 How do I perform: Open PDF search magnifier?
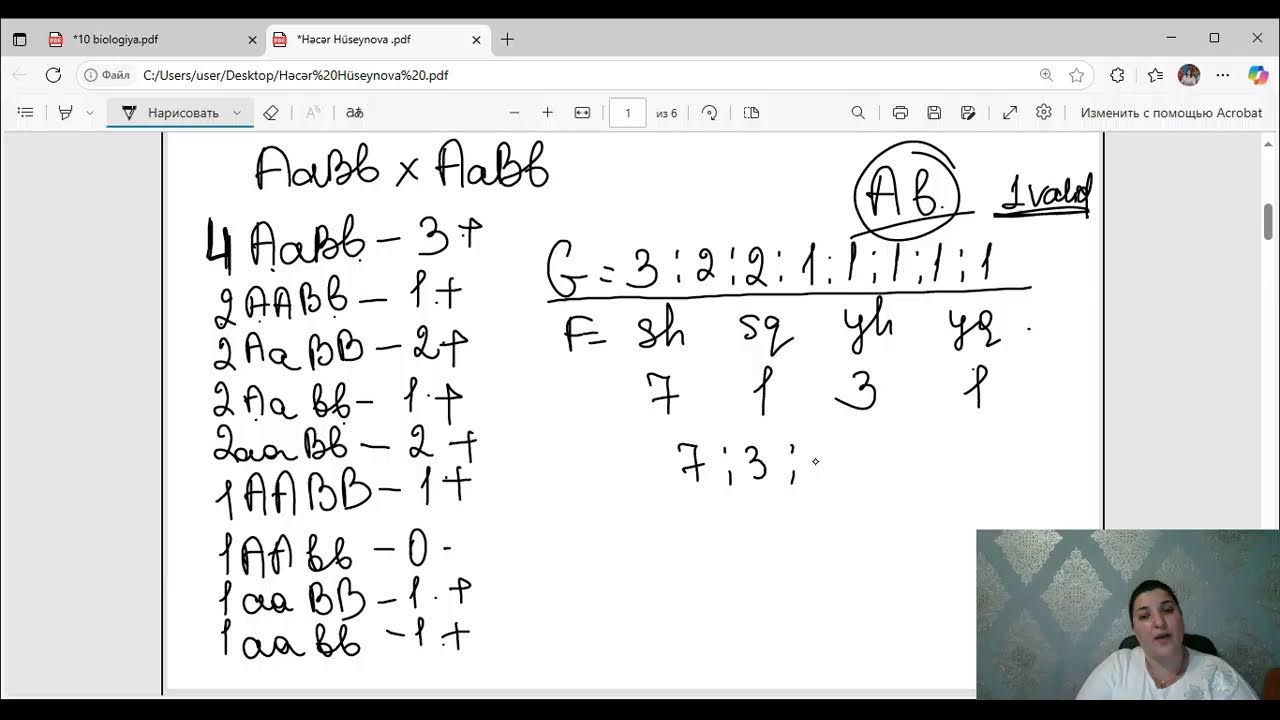click(x=858, y=113)
